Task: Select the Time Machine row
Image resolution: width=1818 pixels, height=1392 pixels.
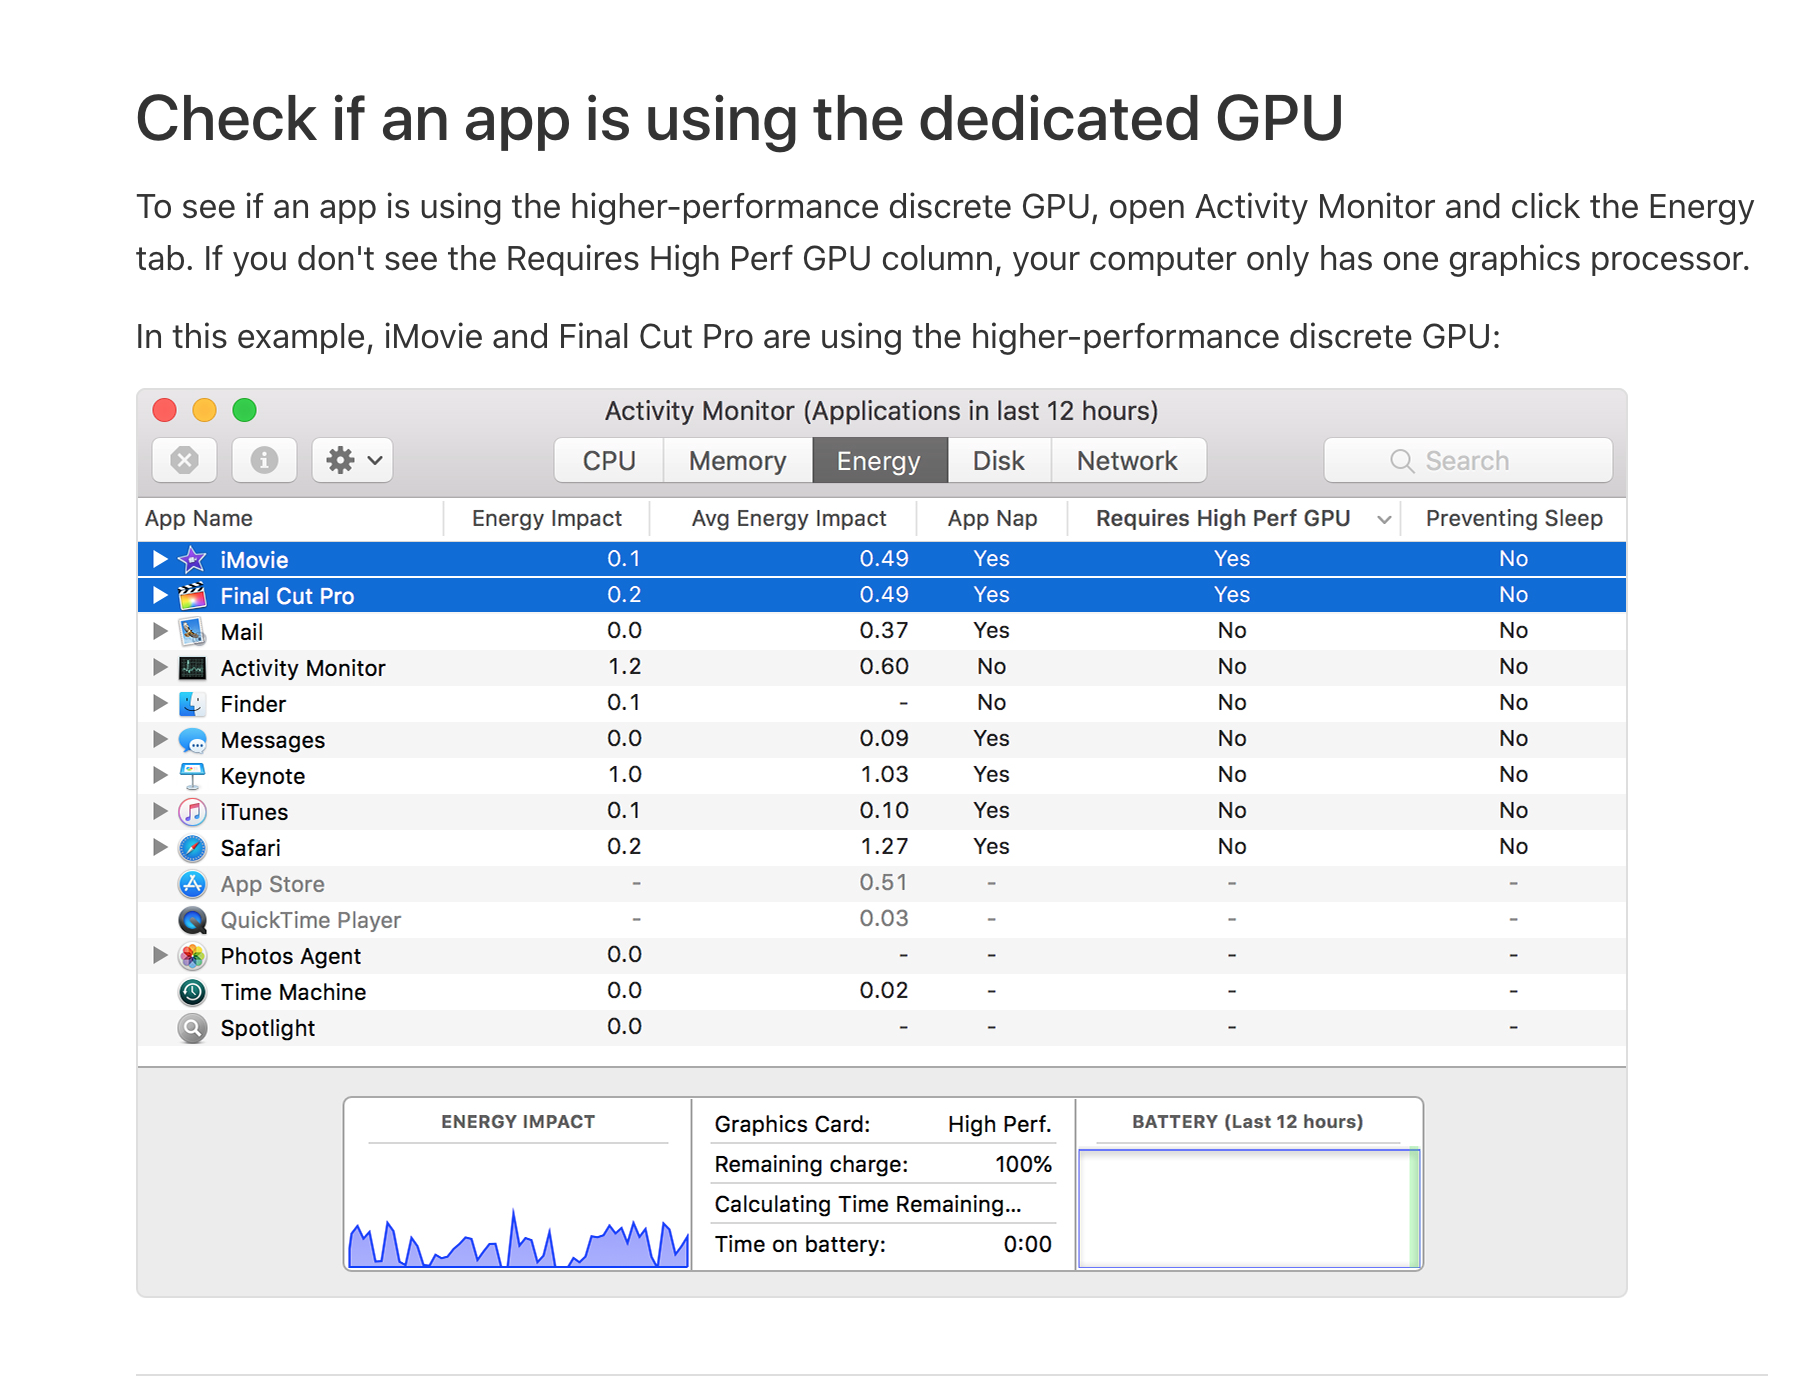Action: [x=293, y=992]
